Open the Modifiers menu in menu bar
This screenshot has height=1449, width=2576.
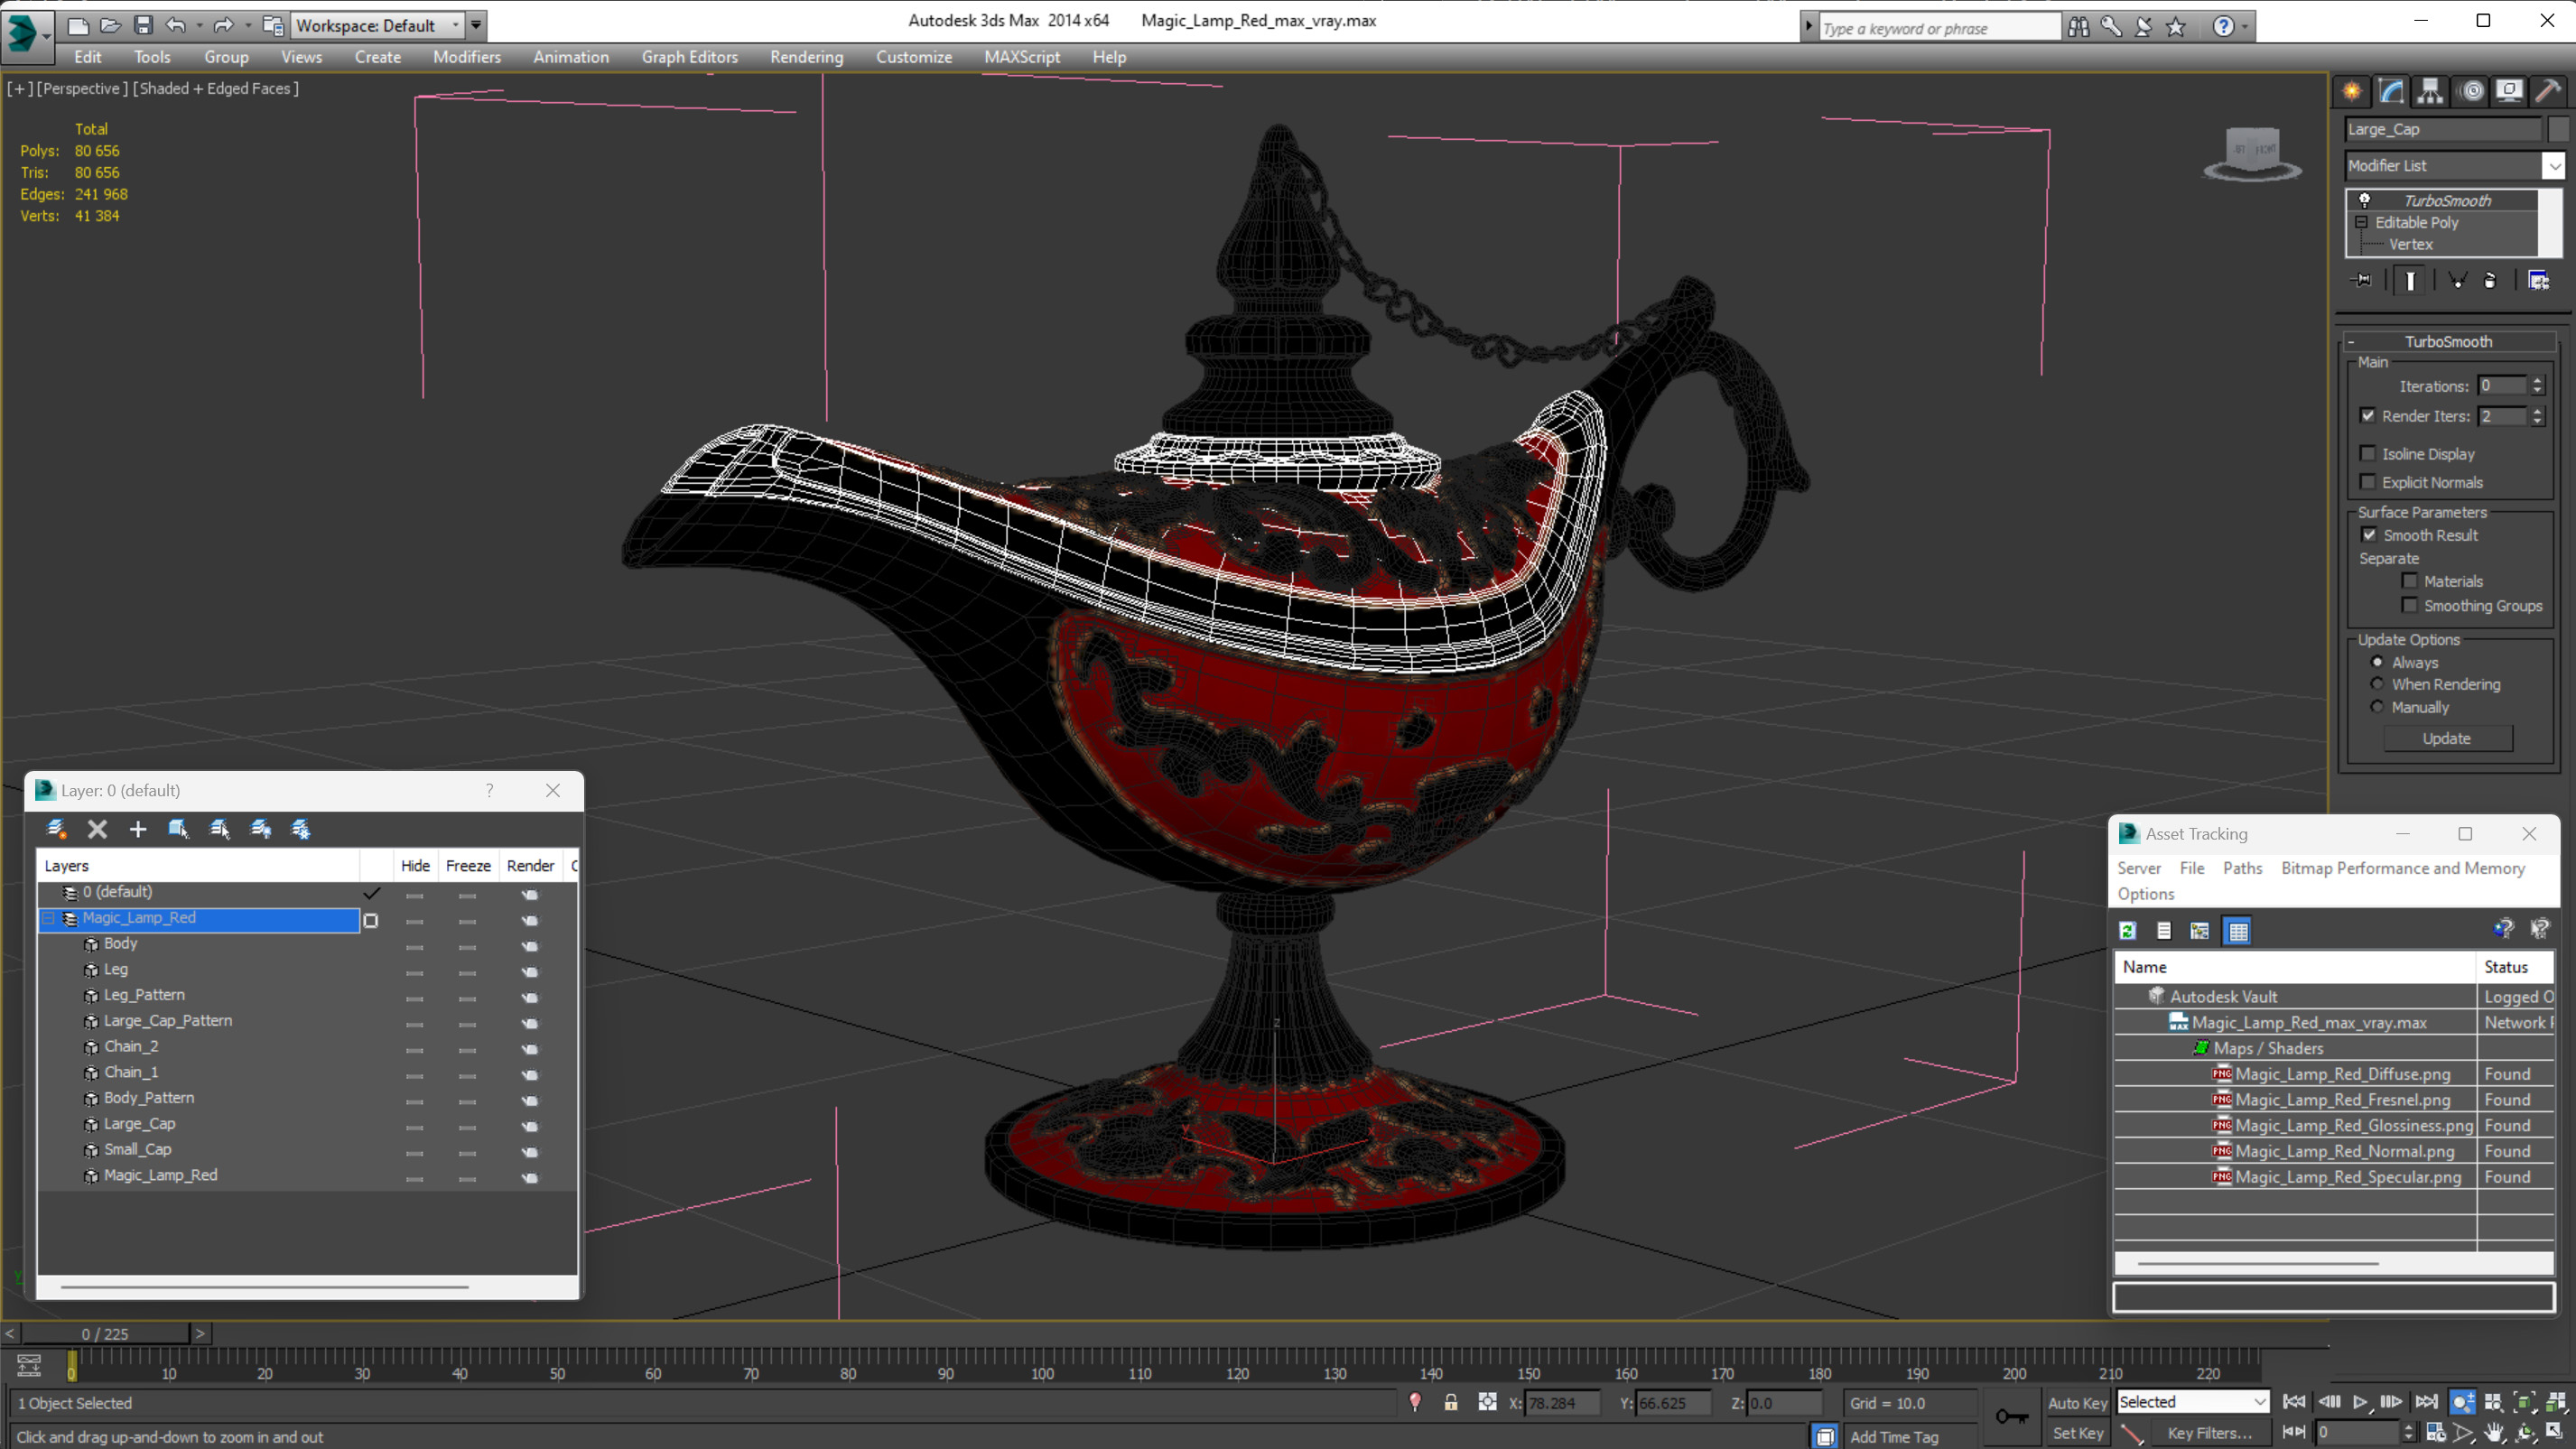[x=465, y=57]
